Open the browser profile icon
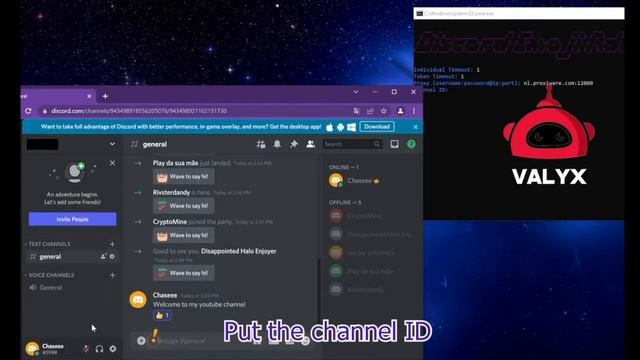This screenshot has height=360, width=640. 400,111
